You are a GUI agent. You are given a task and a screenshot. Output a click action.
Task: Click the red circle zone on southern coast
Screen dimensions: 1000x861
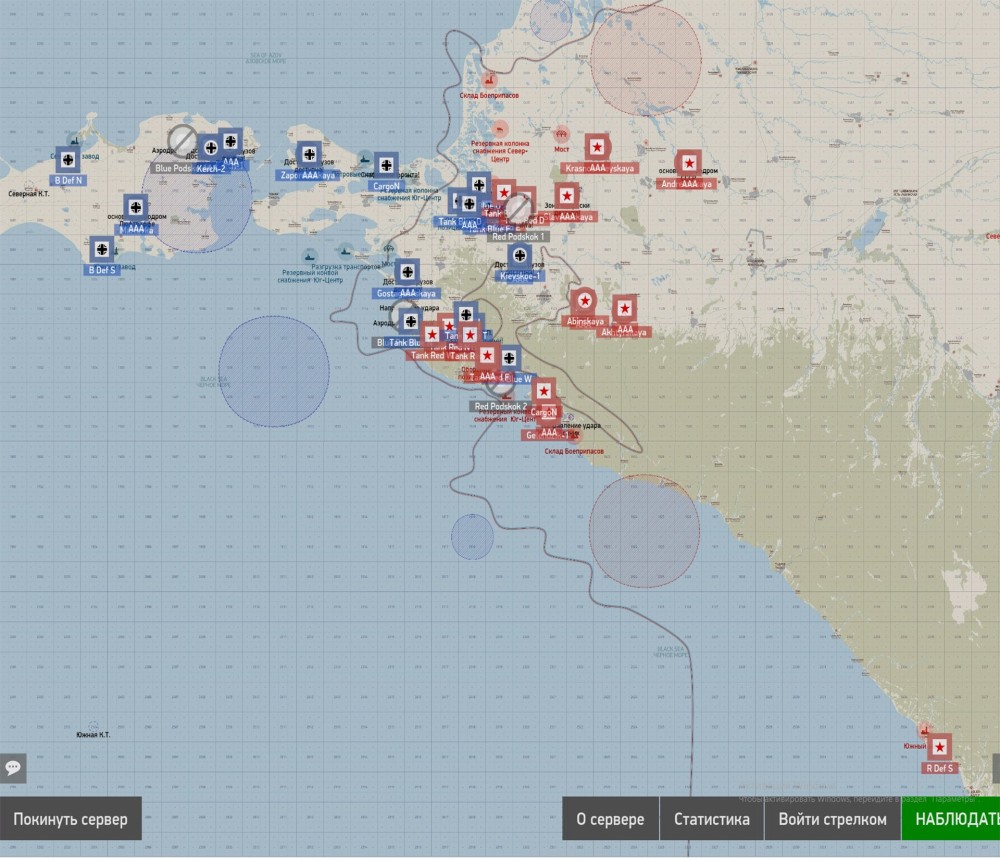click(x=644, y=531)
